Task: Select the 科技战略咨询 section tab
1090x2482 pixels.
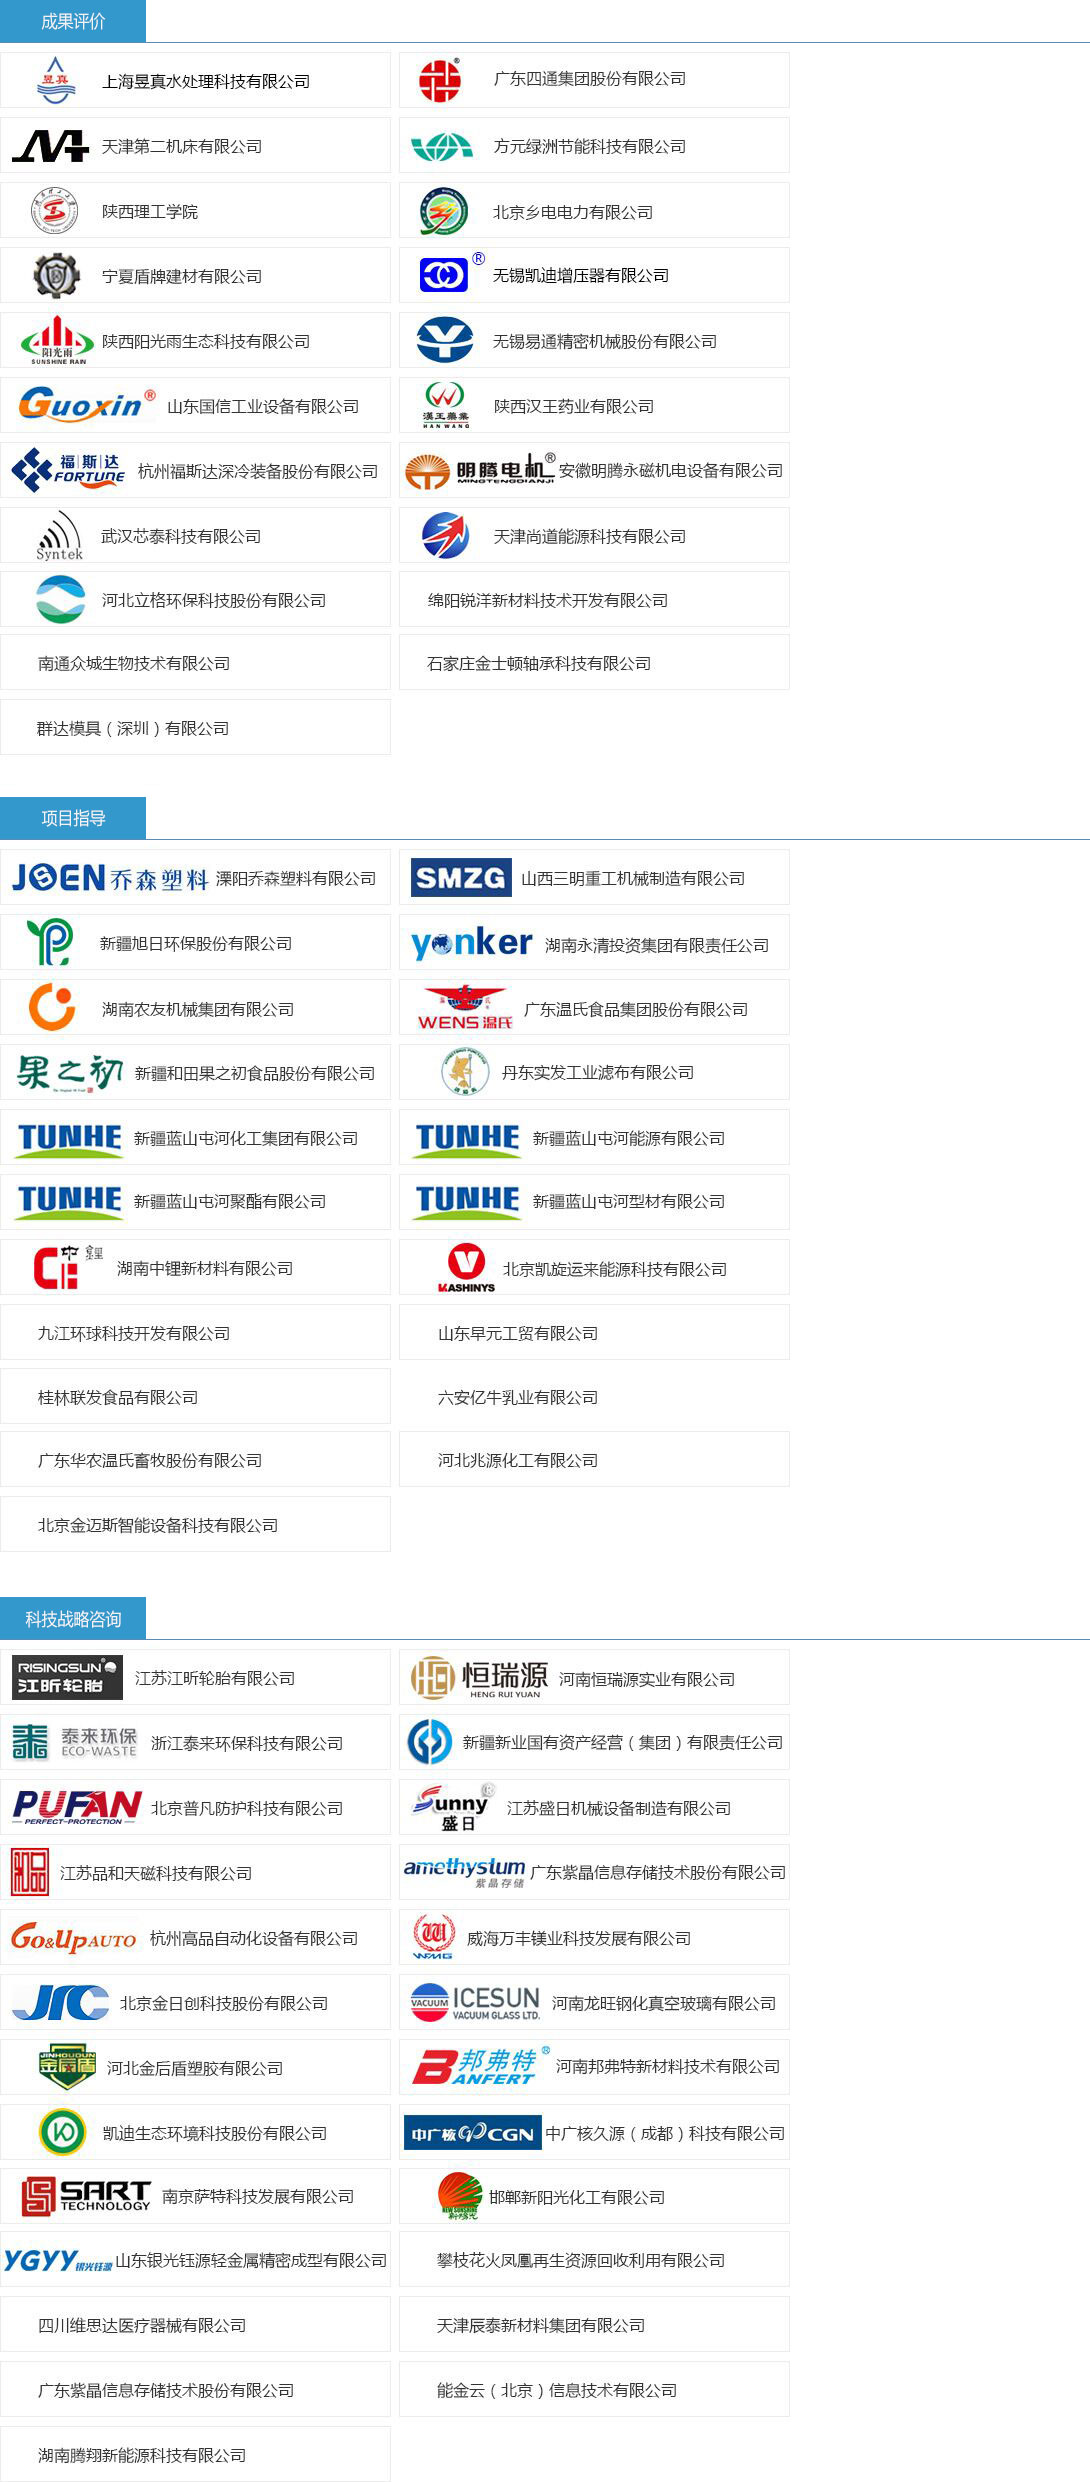Action: click(73, 1618)
